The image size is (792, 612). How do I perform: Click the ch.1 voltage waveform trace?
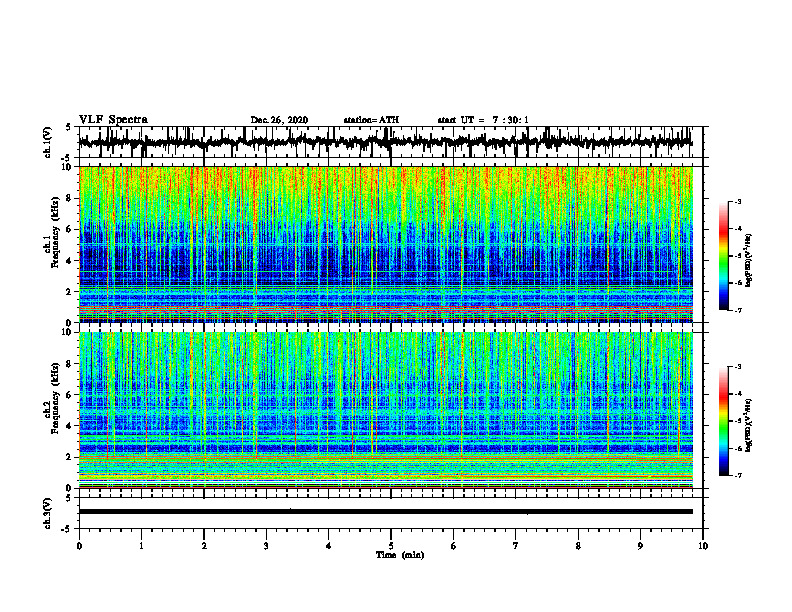[x=385, y=142]
